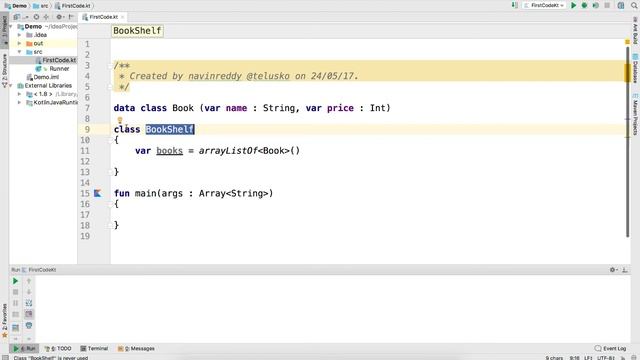Viewport: 640px width, 360px height.
Task: Click the restore layout icon in the Run panel
Action: 16,328
